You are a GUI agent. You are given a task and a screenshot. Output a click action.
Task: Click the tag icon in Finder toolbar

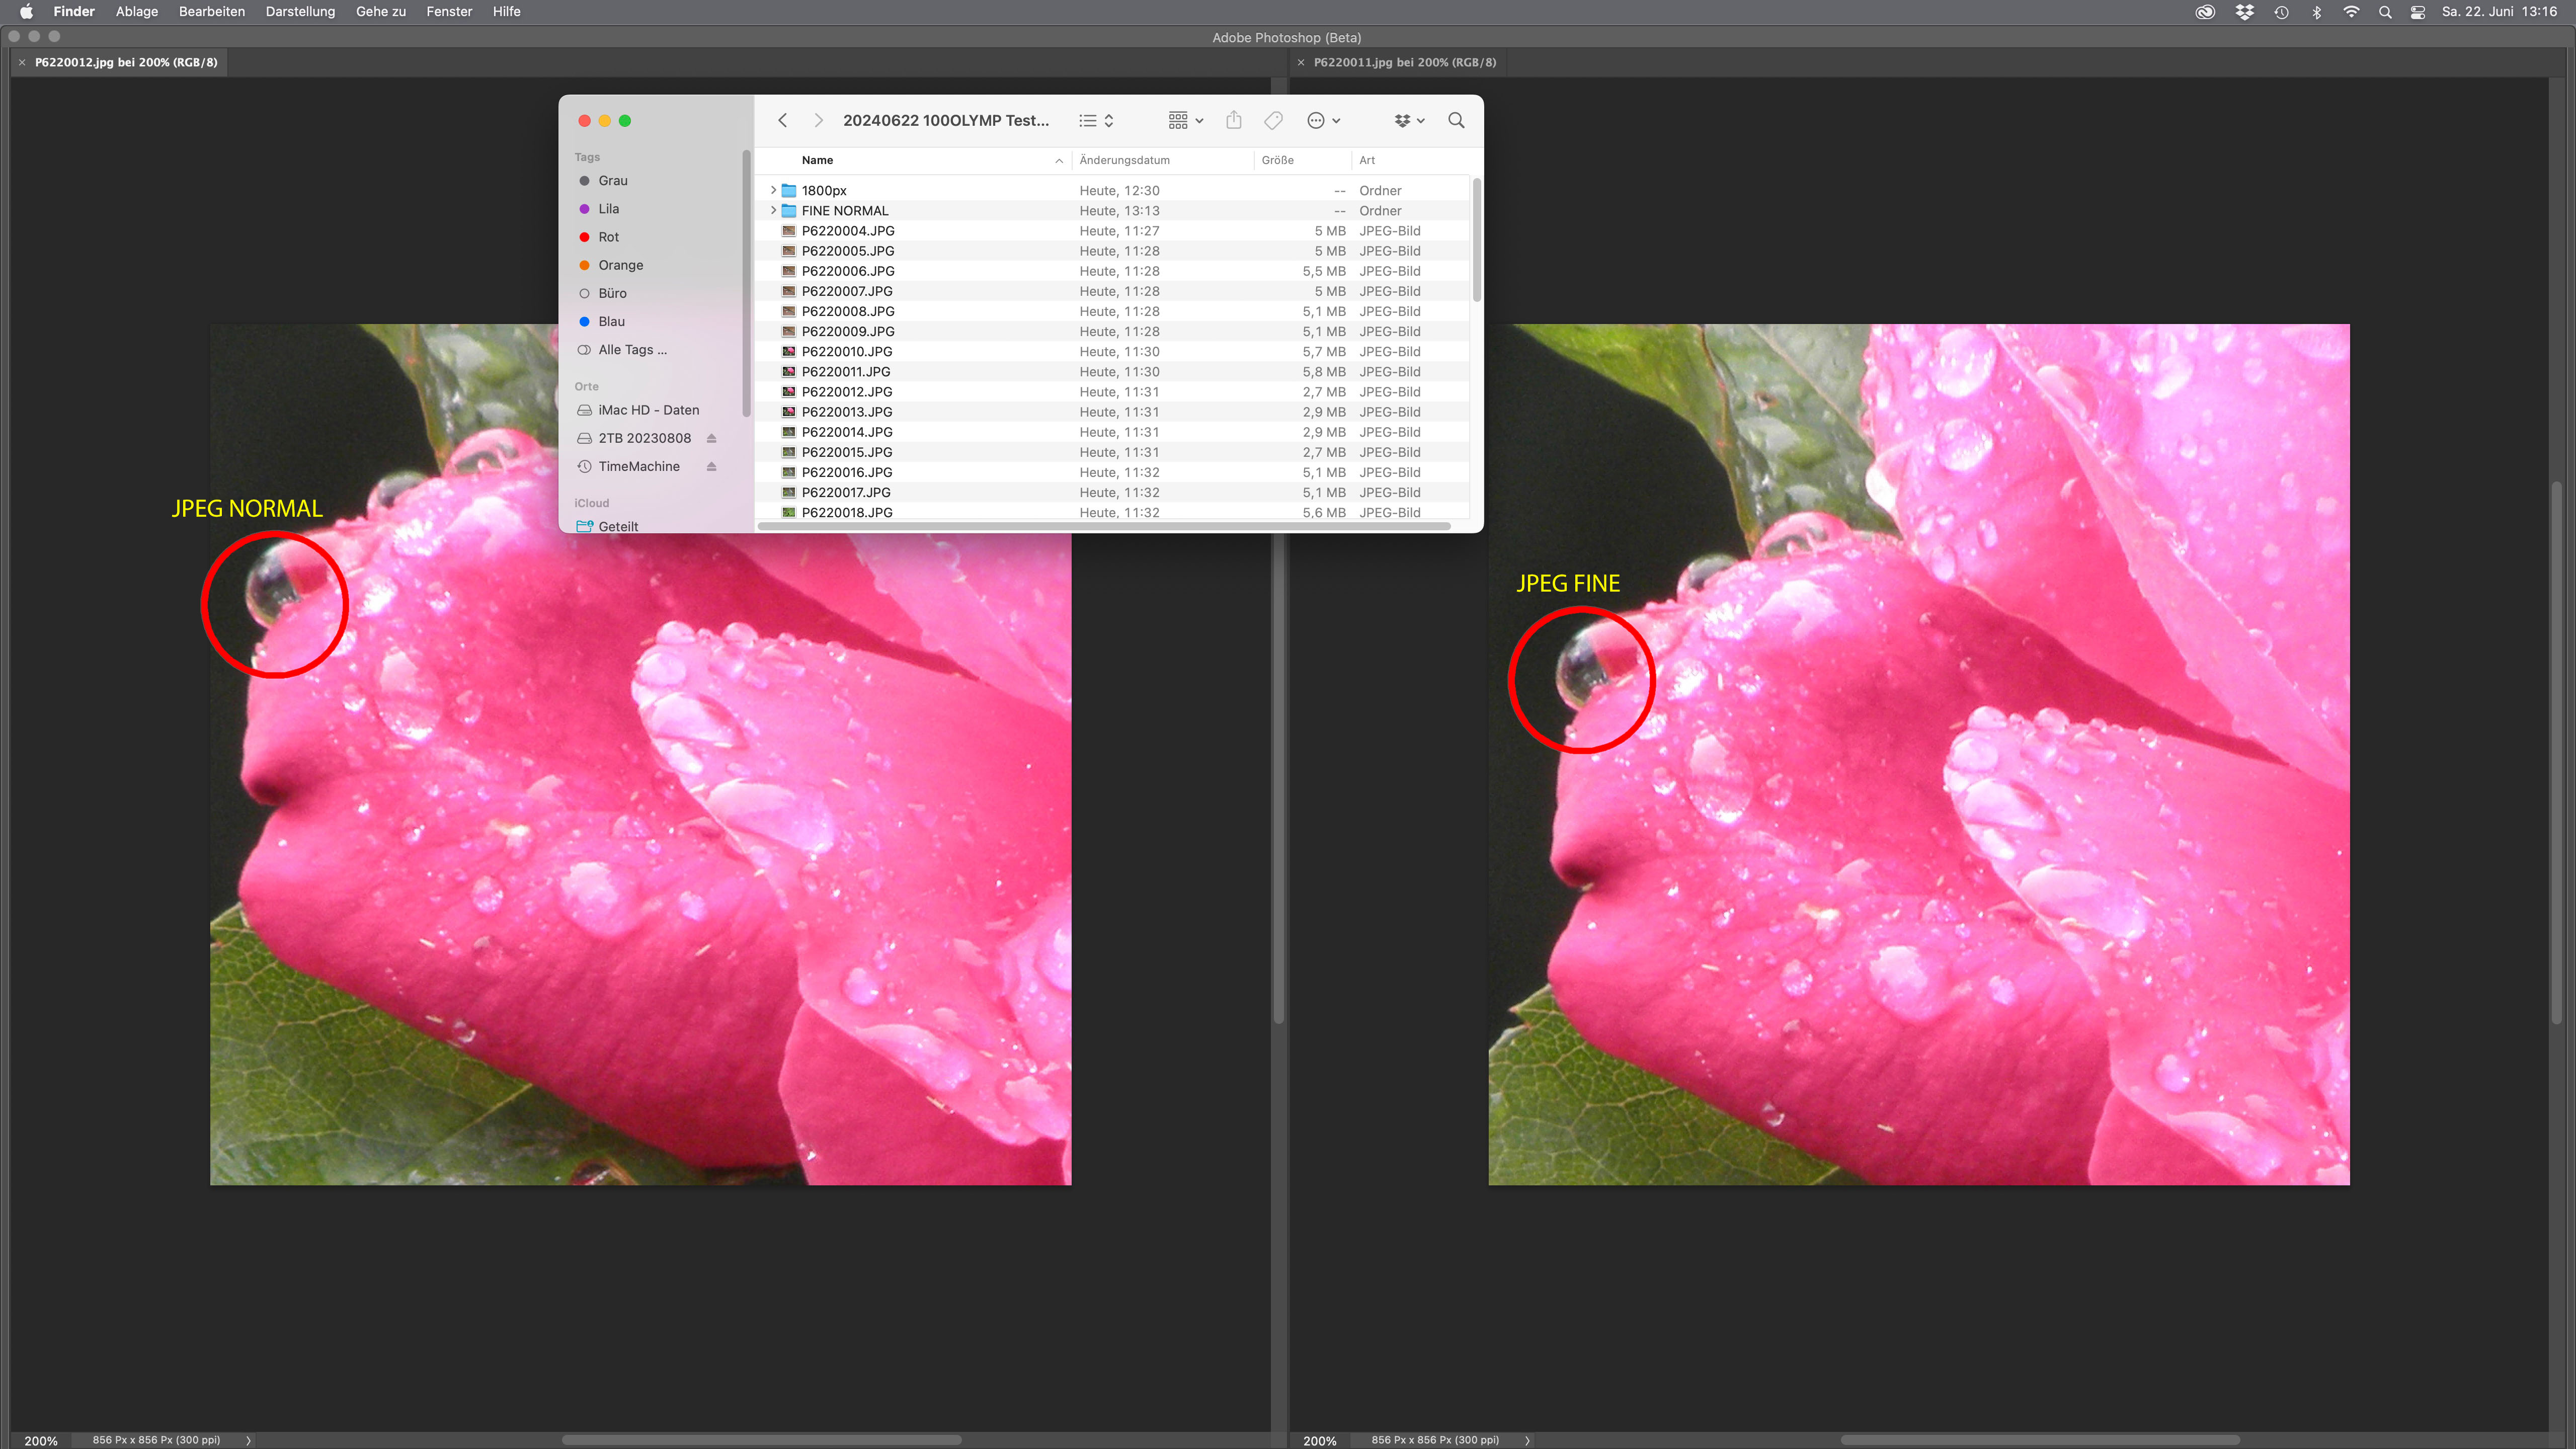(x=1273, y=120)
